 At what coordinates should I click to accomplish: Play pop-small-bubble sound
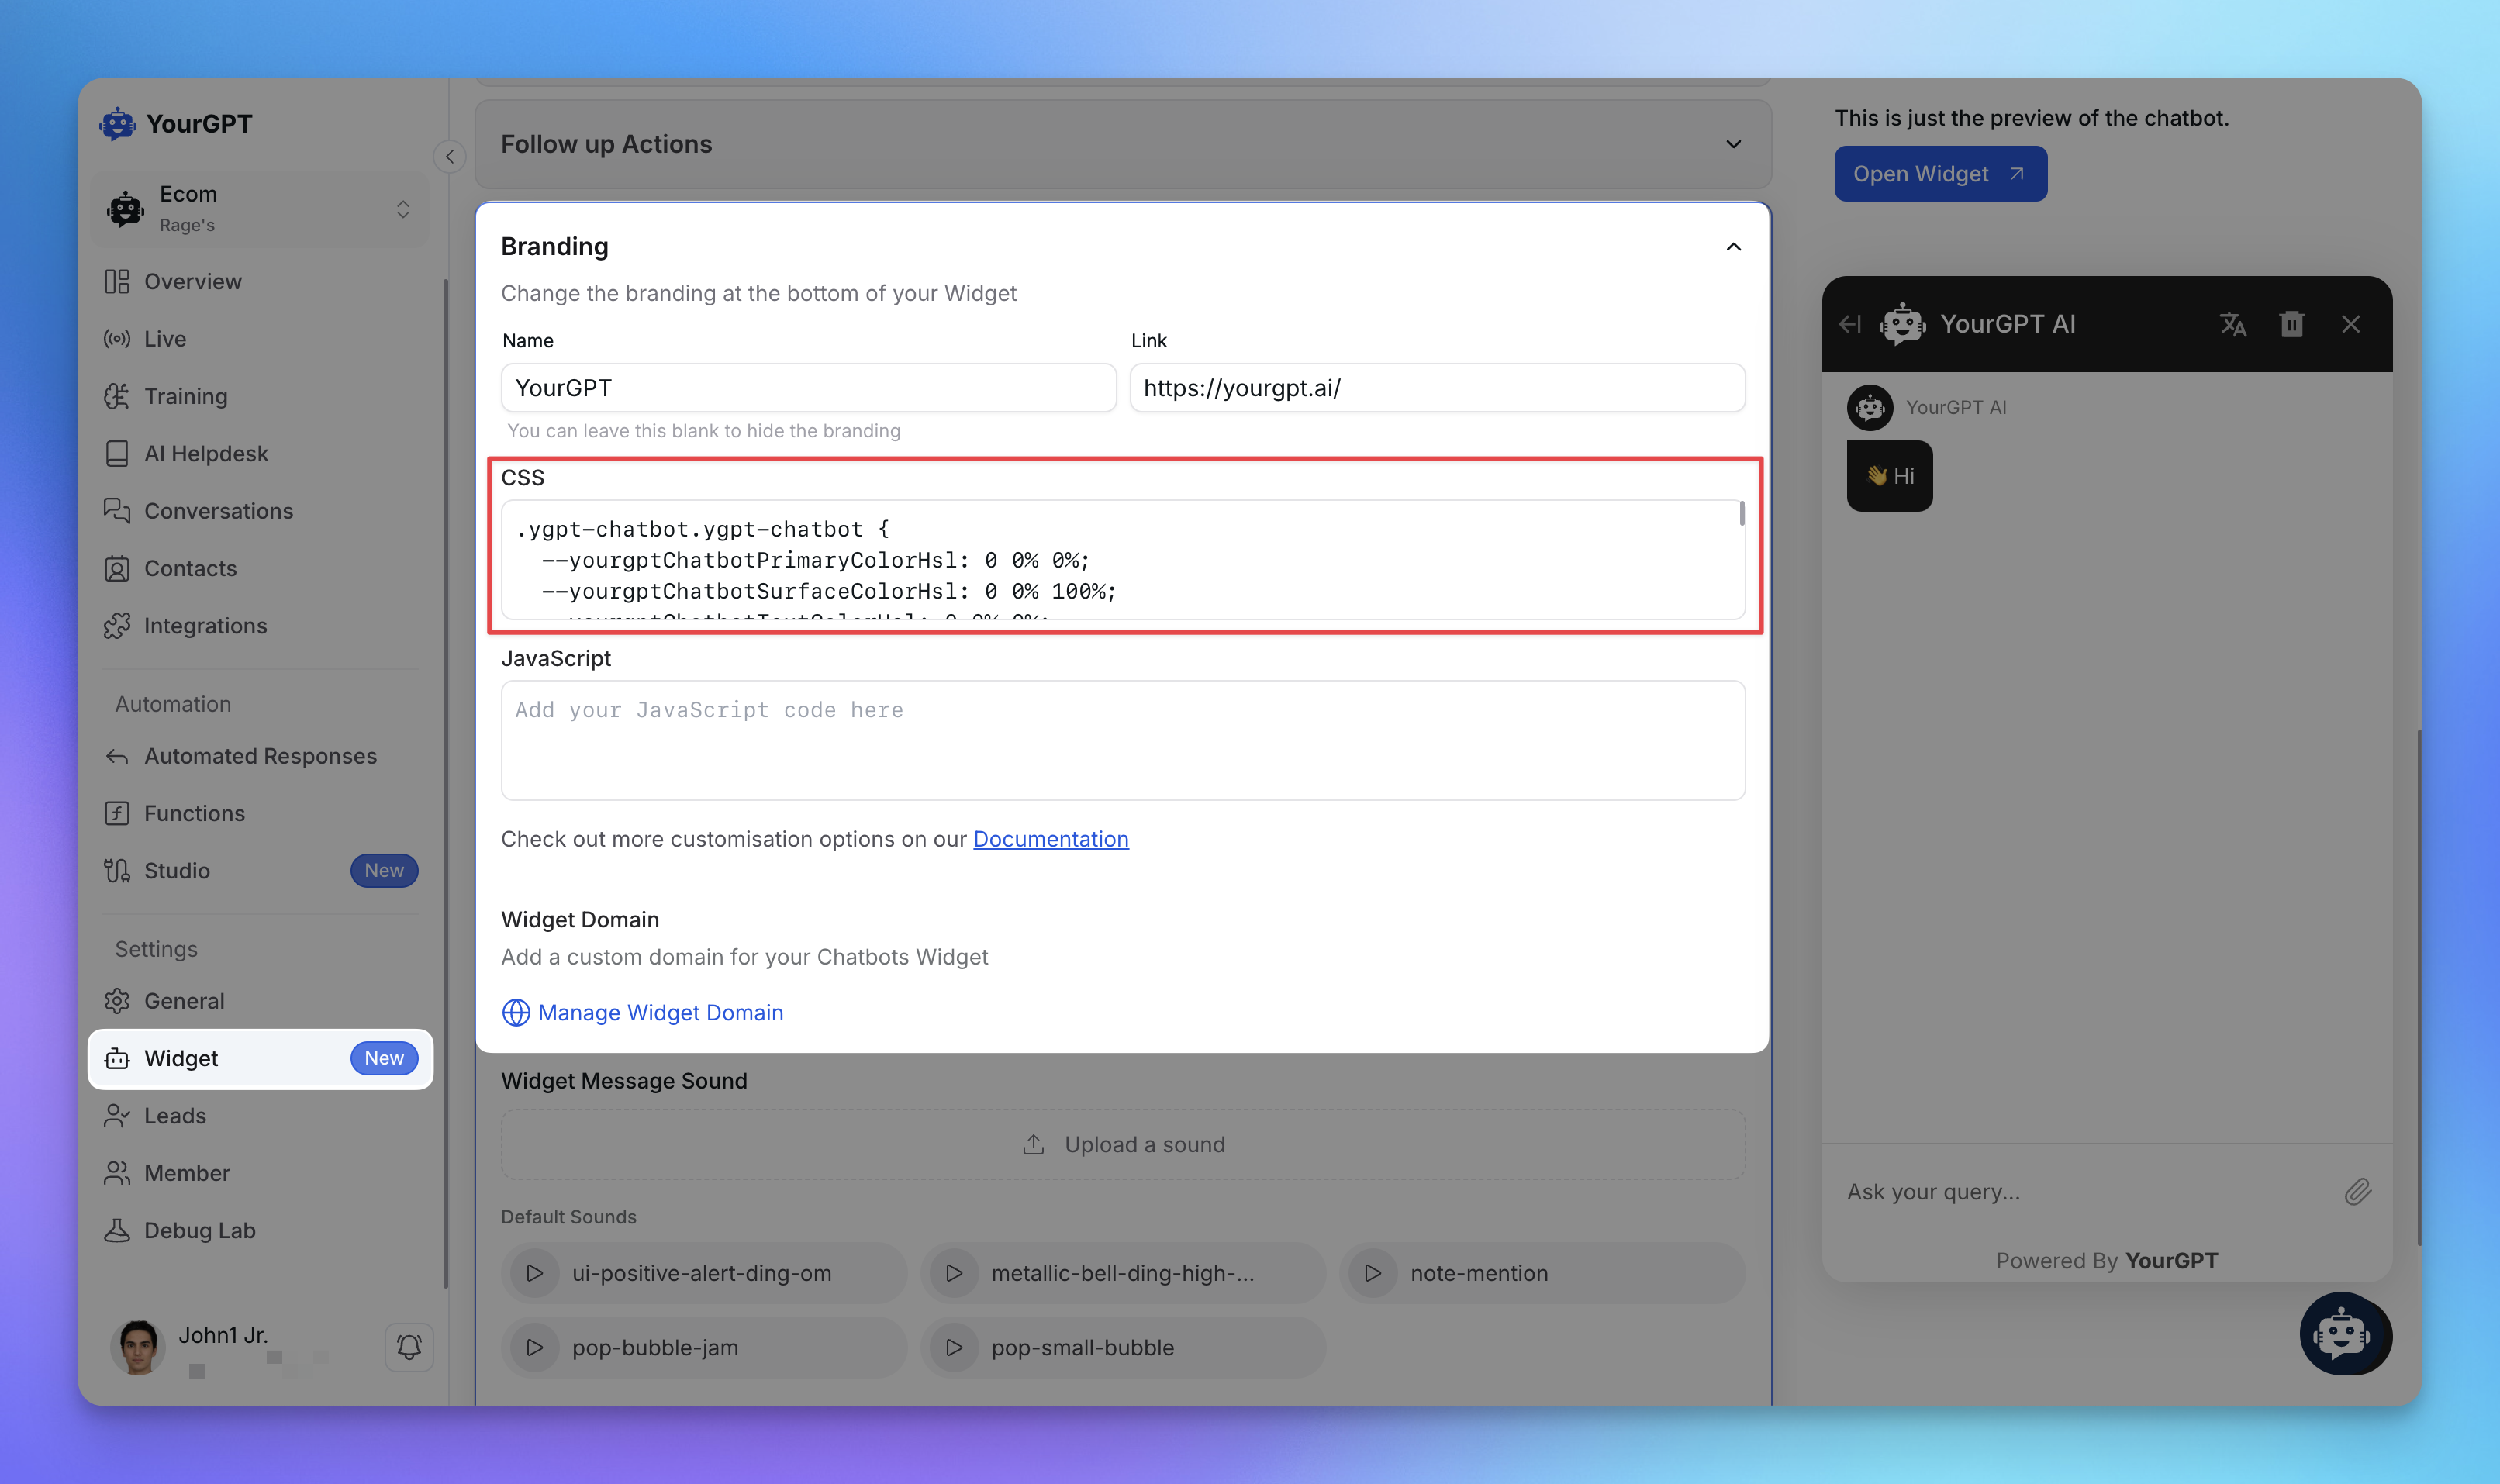pos(954,1348)
